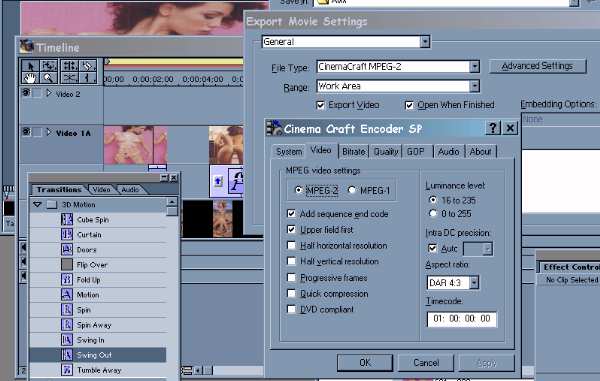
Task: Click the Spin transition icon
Action: tap(67, 309)
